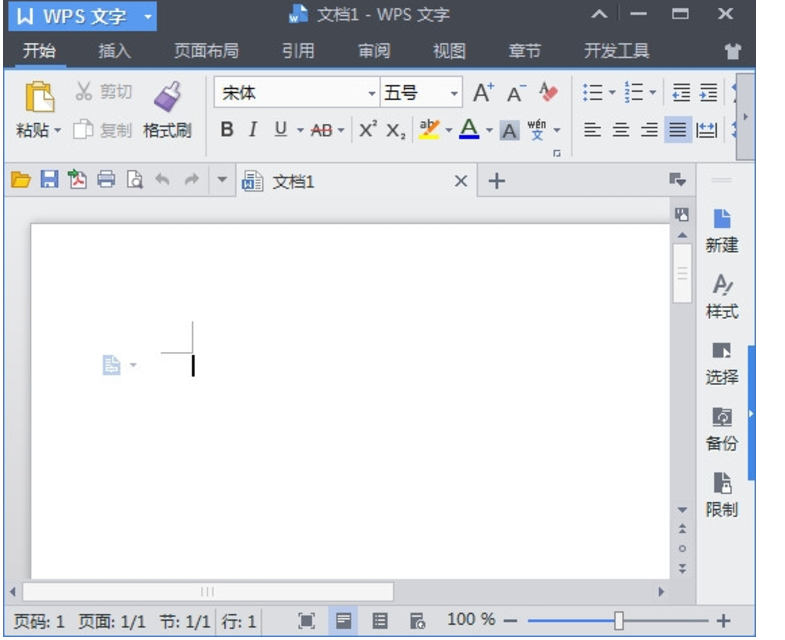Expand the font size dropdown 五号
Viewport: 785px width, 640px height.
[454, 93]
